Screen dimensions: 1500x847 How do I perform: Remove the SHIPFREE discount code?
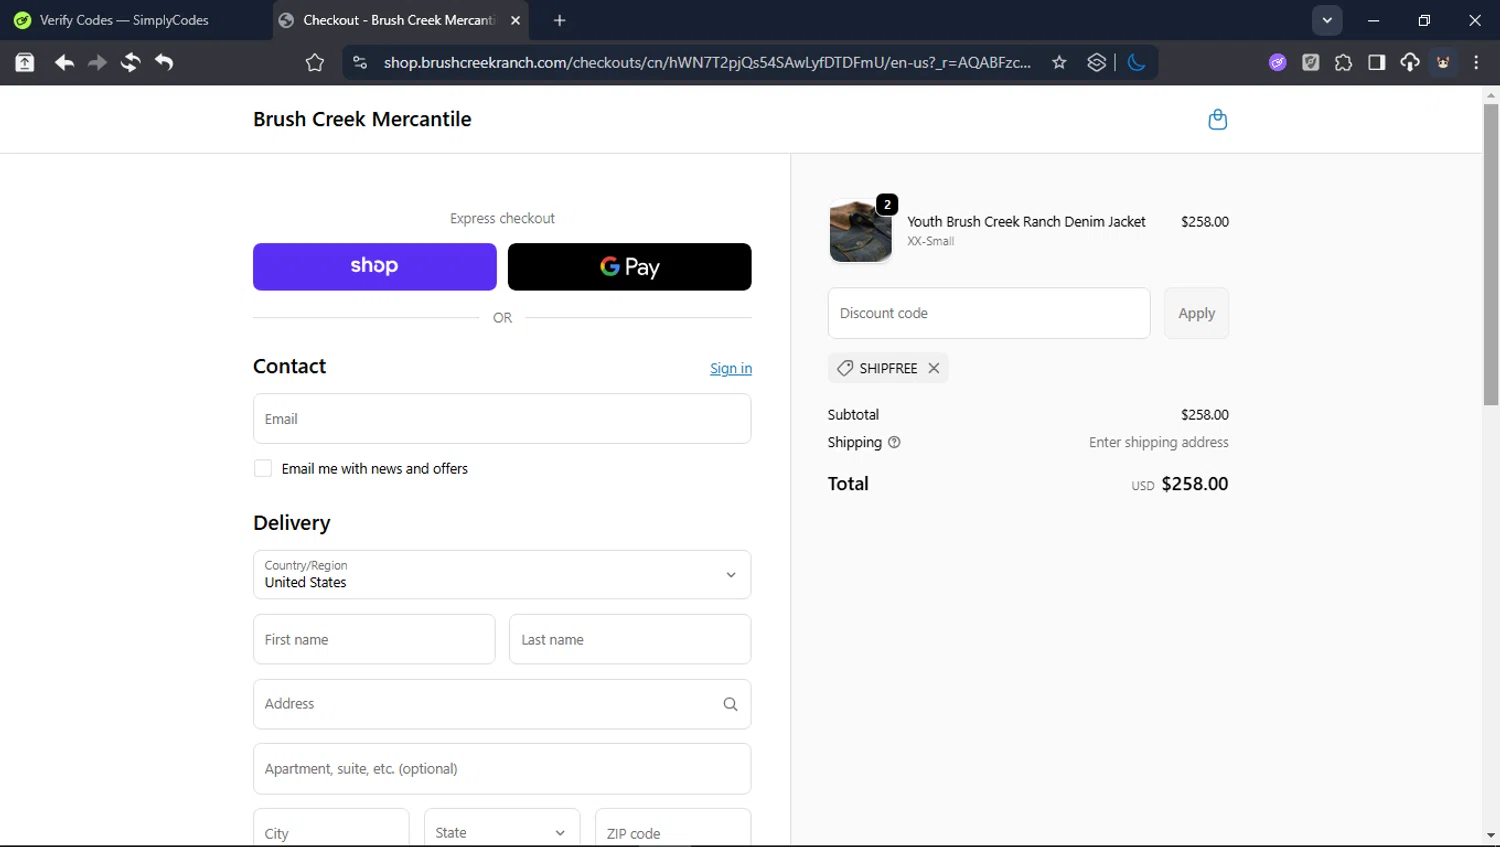pos(934,368)
